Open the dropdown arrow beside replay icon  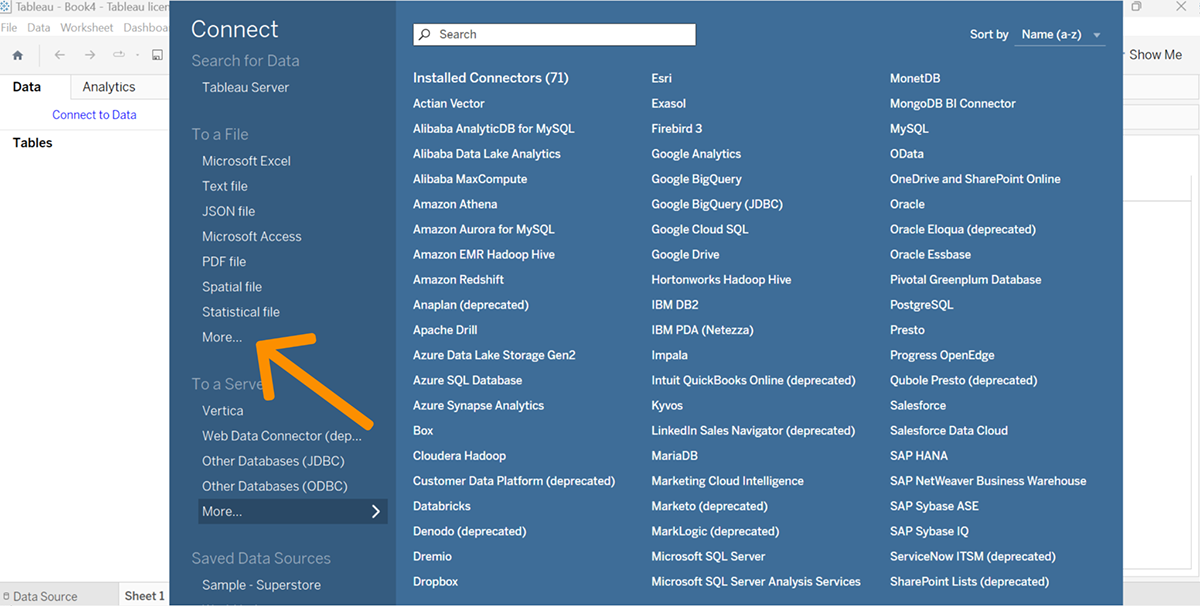point(135,55)
